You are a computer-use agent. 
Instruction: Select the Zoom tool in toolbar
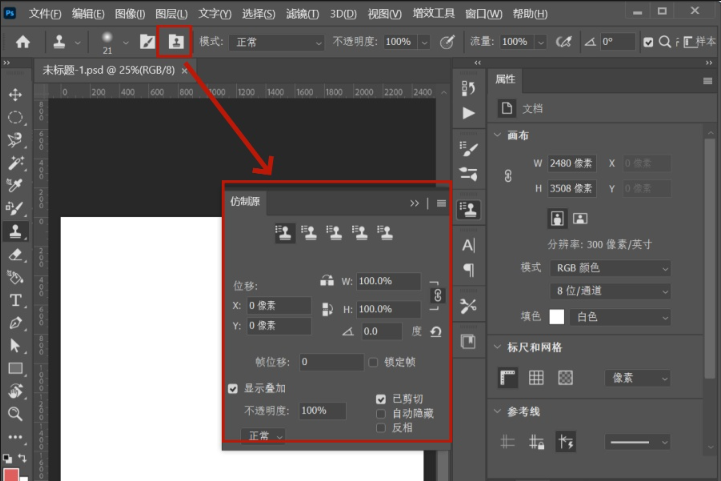click(x=15, y=414)
